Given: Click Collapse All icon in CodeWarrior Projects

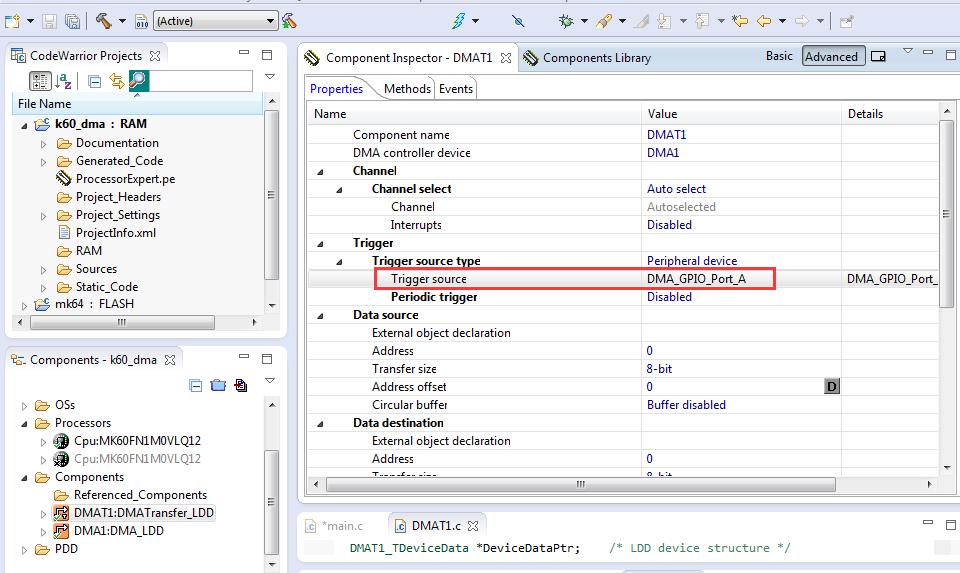Looking at the screenshot, I should coord(94,81).
